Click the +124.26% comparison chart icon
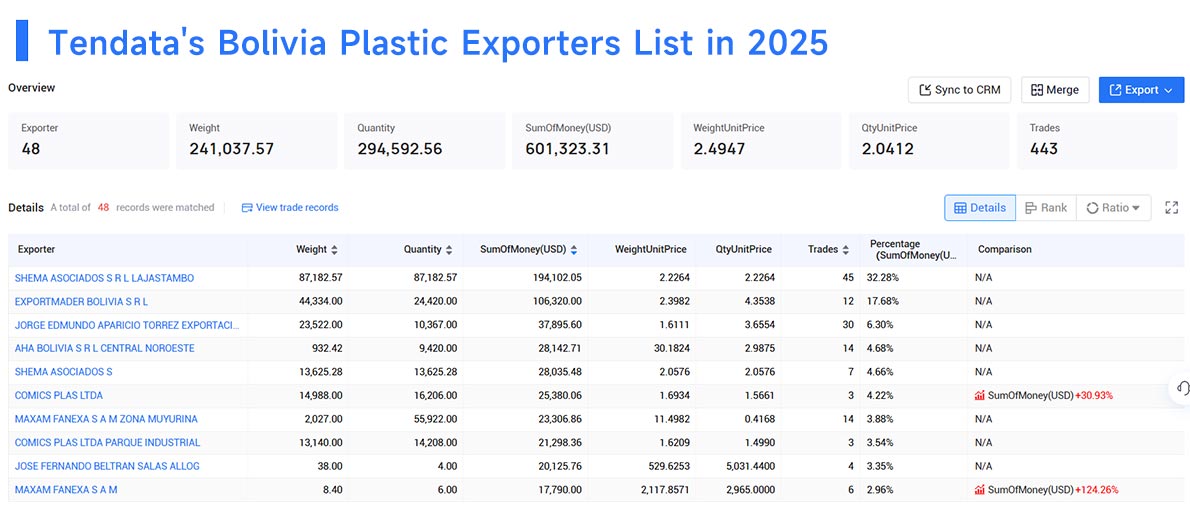Screen dimensions: 1190x510 point(980,490)
